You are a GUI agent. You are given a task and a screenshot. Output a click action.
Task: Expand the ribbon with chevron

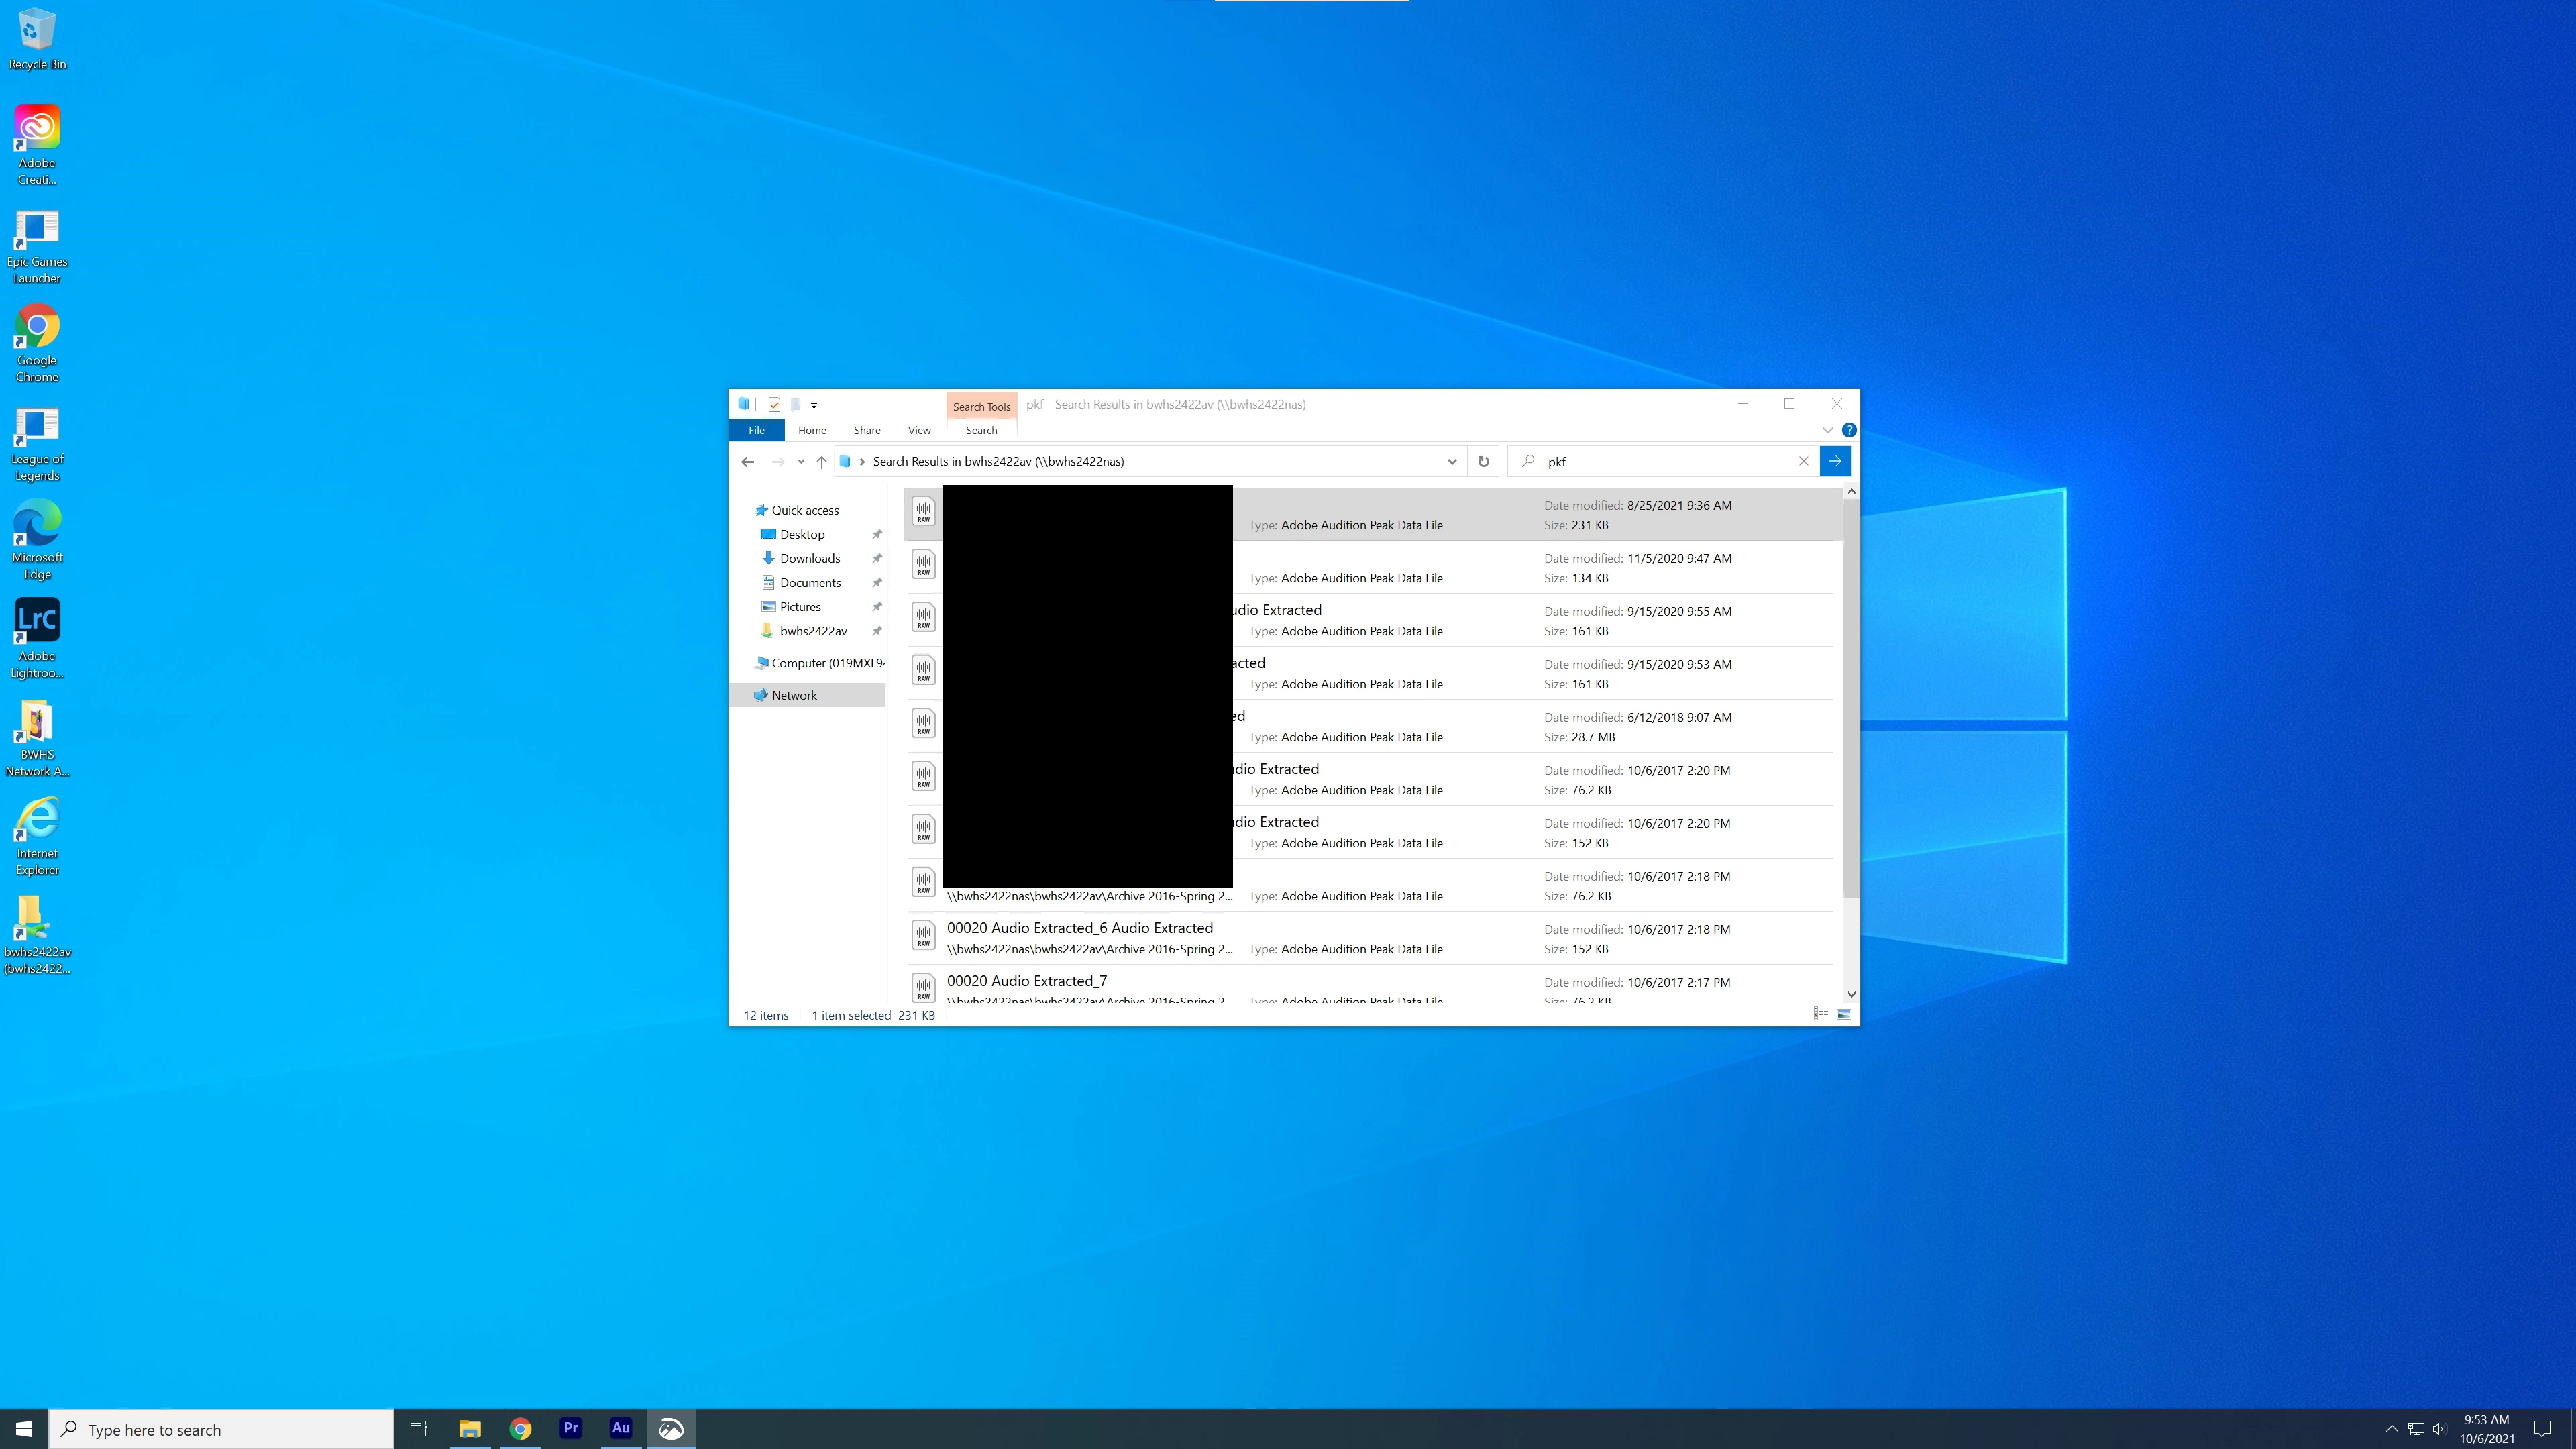tap(1827, 430)
